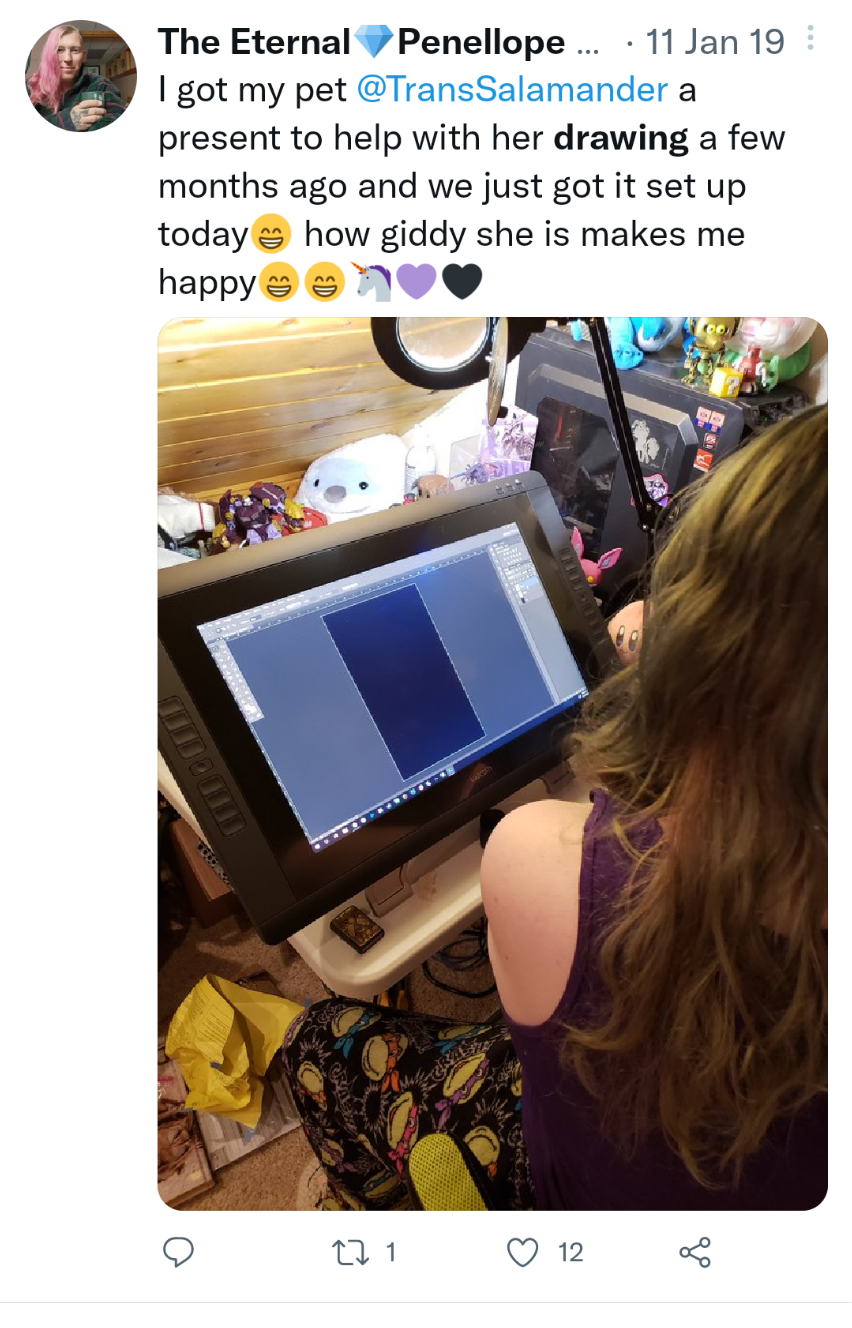The width and height of the screenshot is (852, 1328).
Task: Follow the @TransSalamander mention link
Action: point(512,90)
